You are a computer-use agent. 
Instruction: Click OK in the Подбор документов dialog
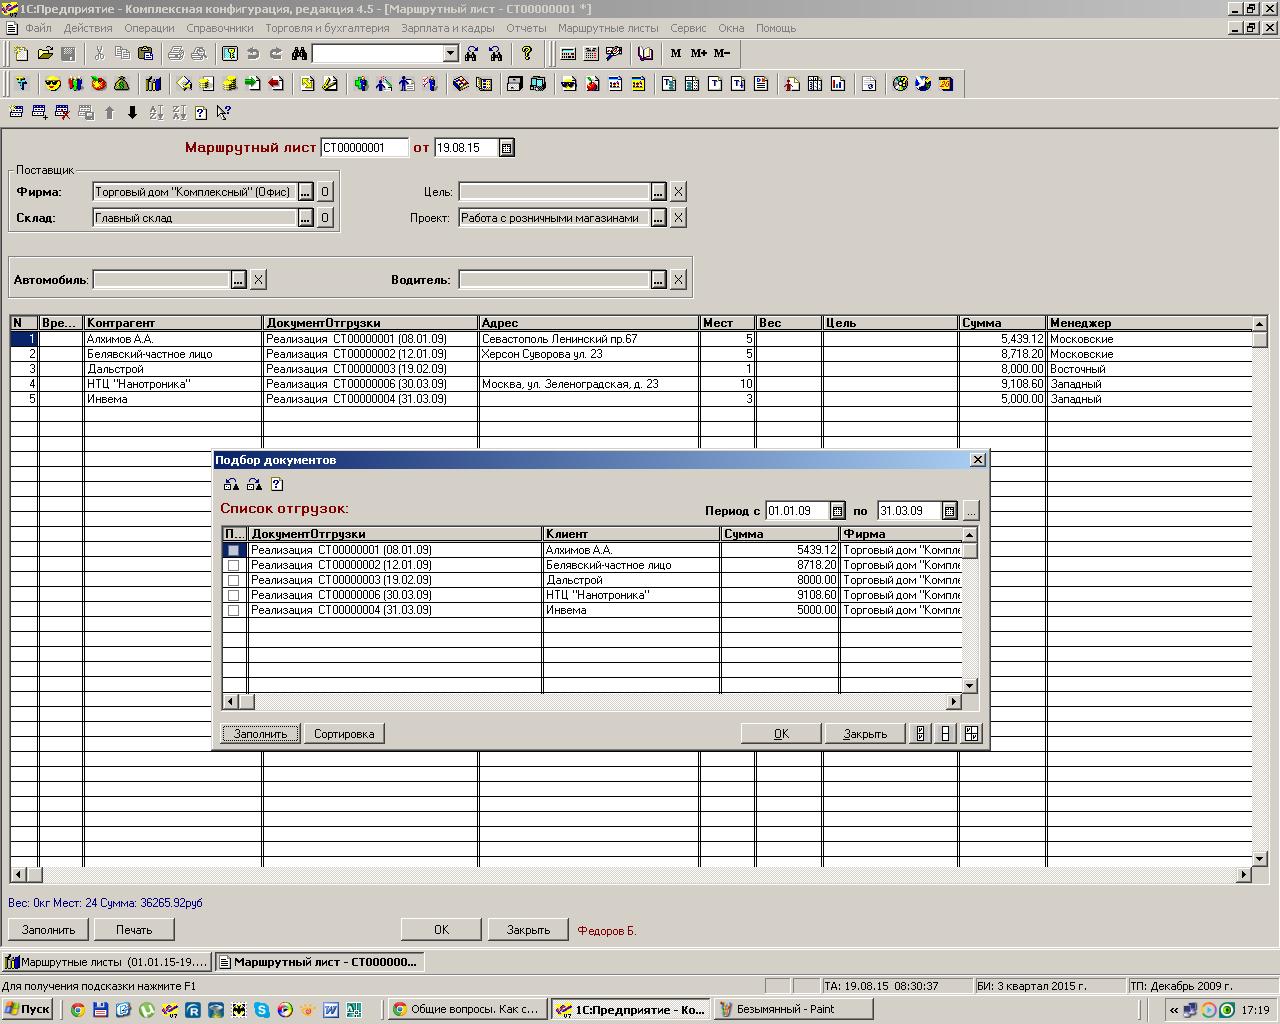coord(781,734)
